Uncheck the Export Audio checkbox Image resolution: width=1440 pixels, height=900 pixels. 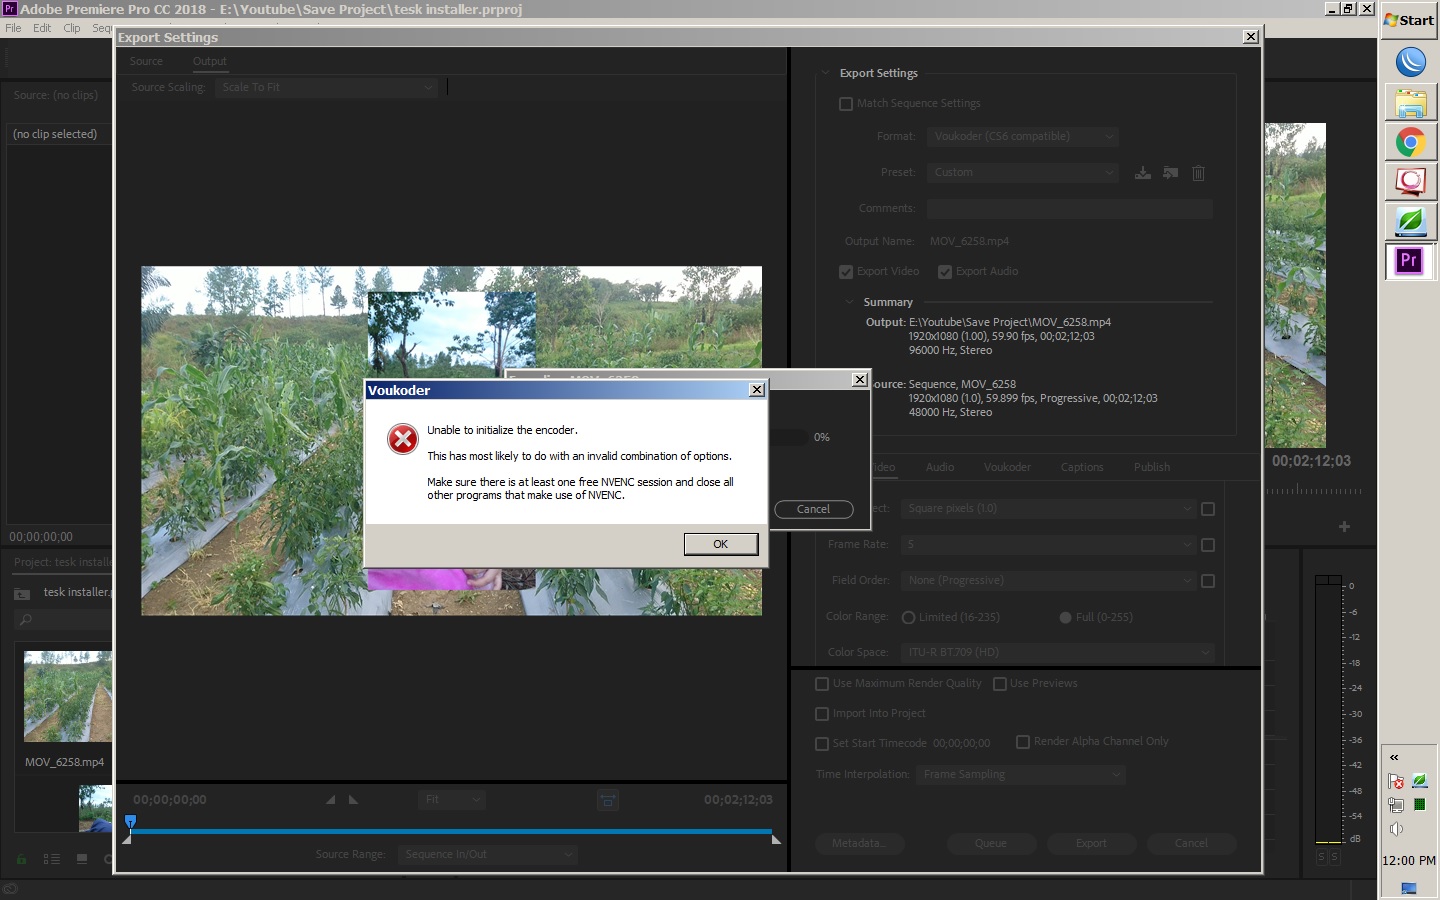945,272
